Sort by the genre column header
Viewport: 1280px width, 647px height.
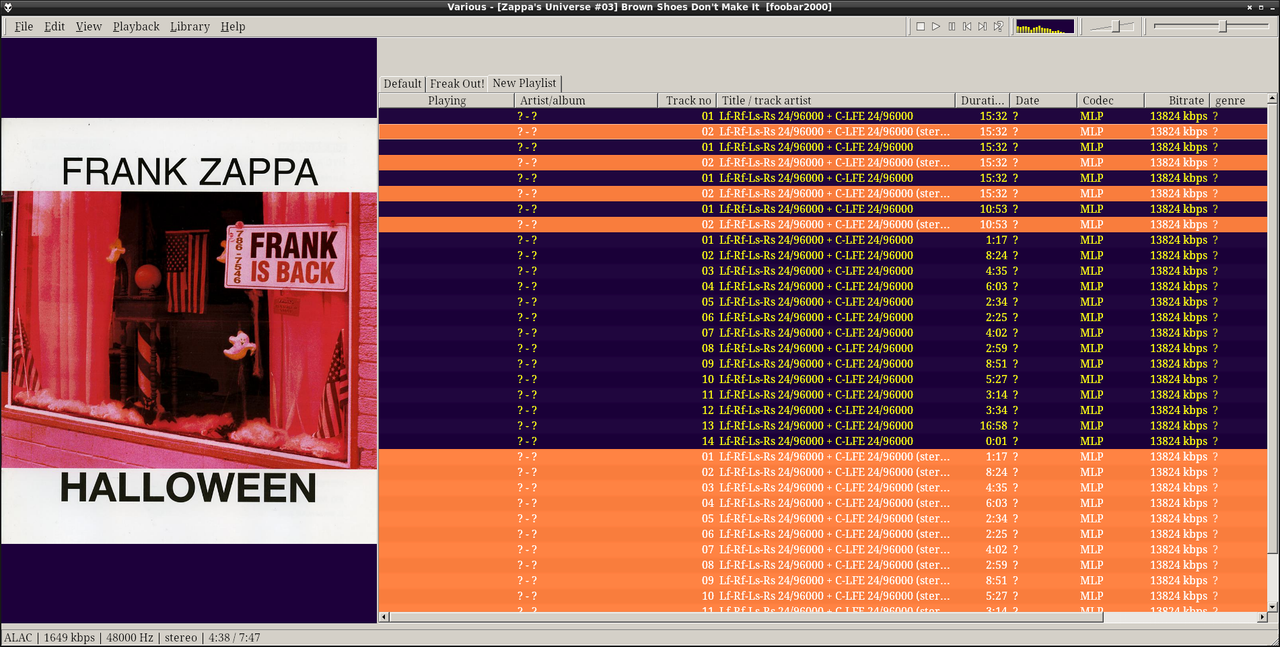[1238, 100]
